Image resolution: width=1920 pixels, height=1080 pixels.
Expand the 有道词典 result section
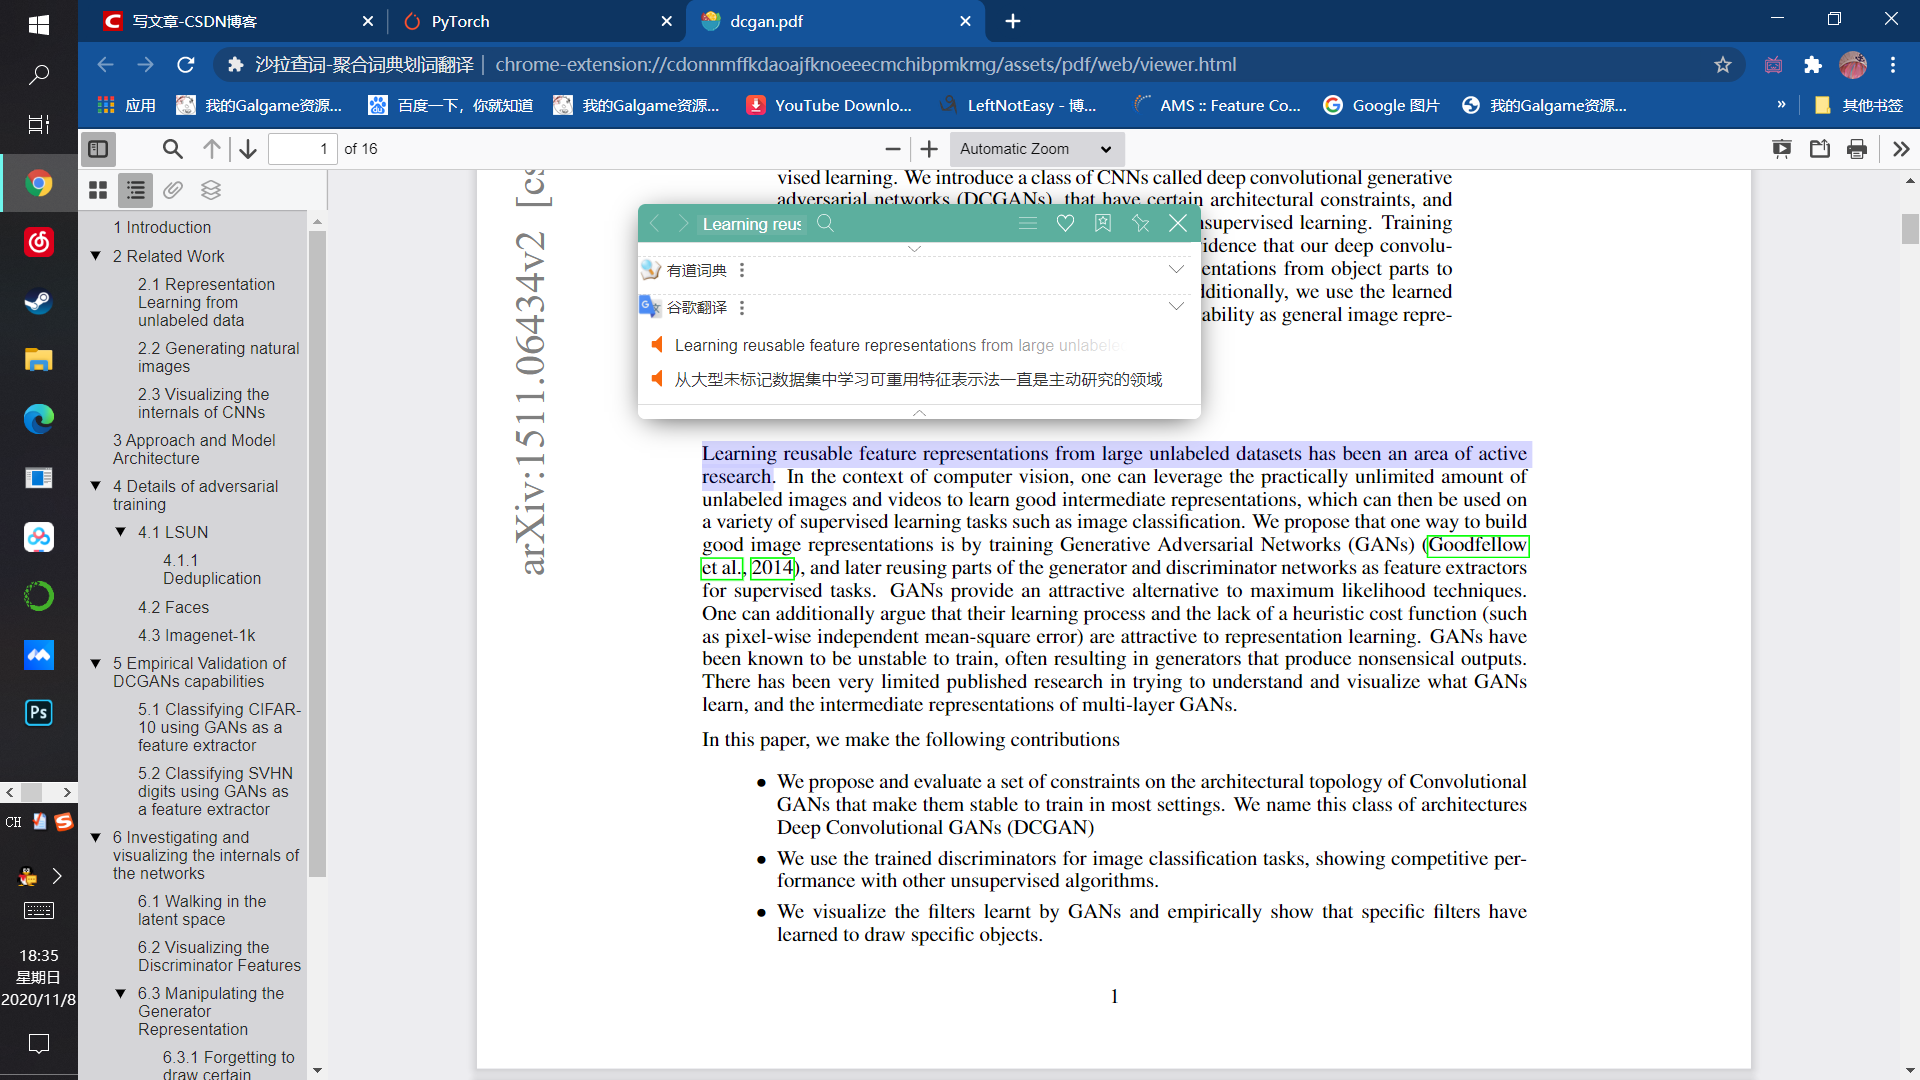click(x=1176, y=269)
